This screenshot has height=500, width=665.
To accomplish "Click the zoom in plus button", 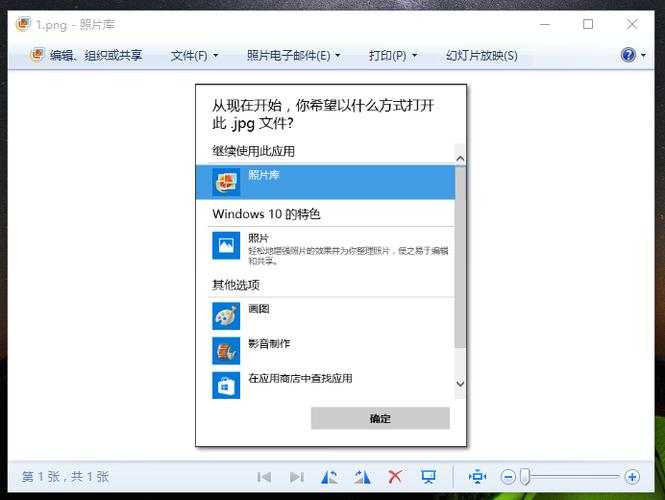I will click(632, 477).
